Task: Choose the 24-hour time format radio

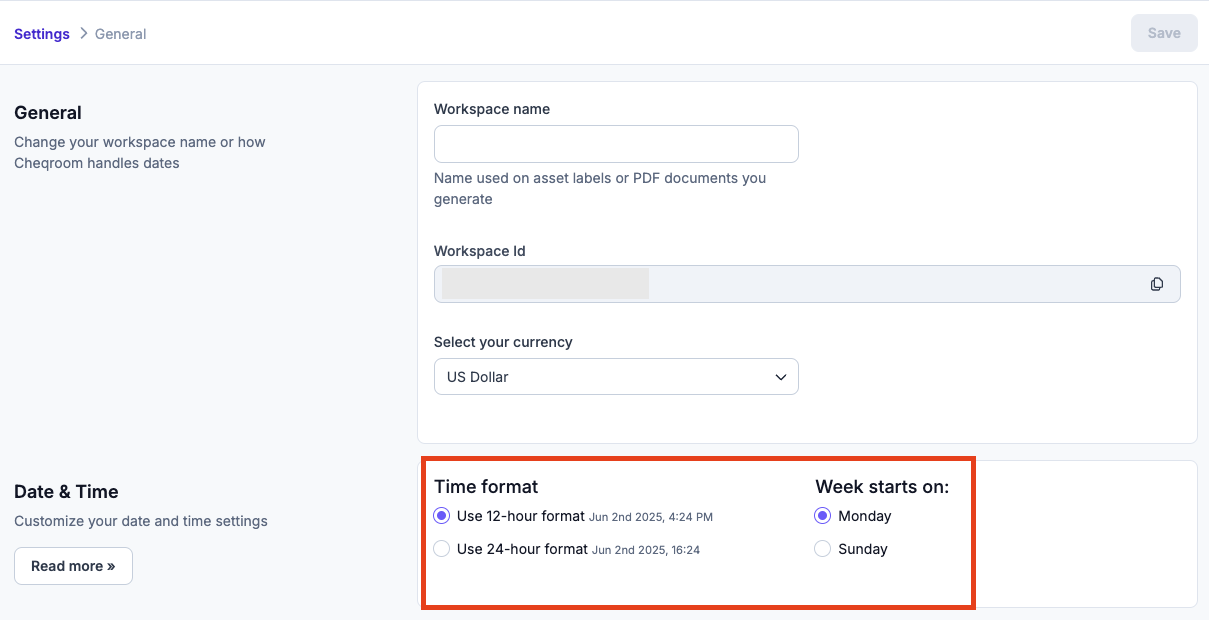Action: (442, 549)
